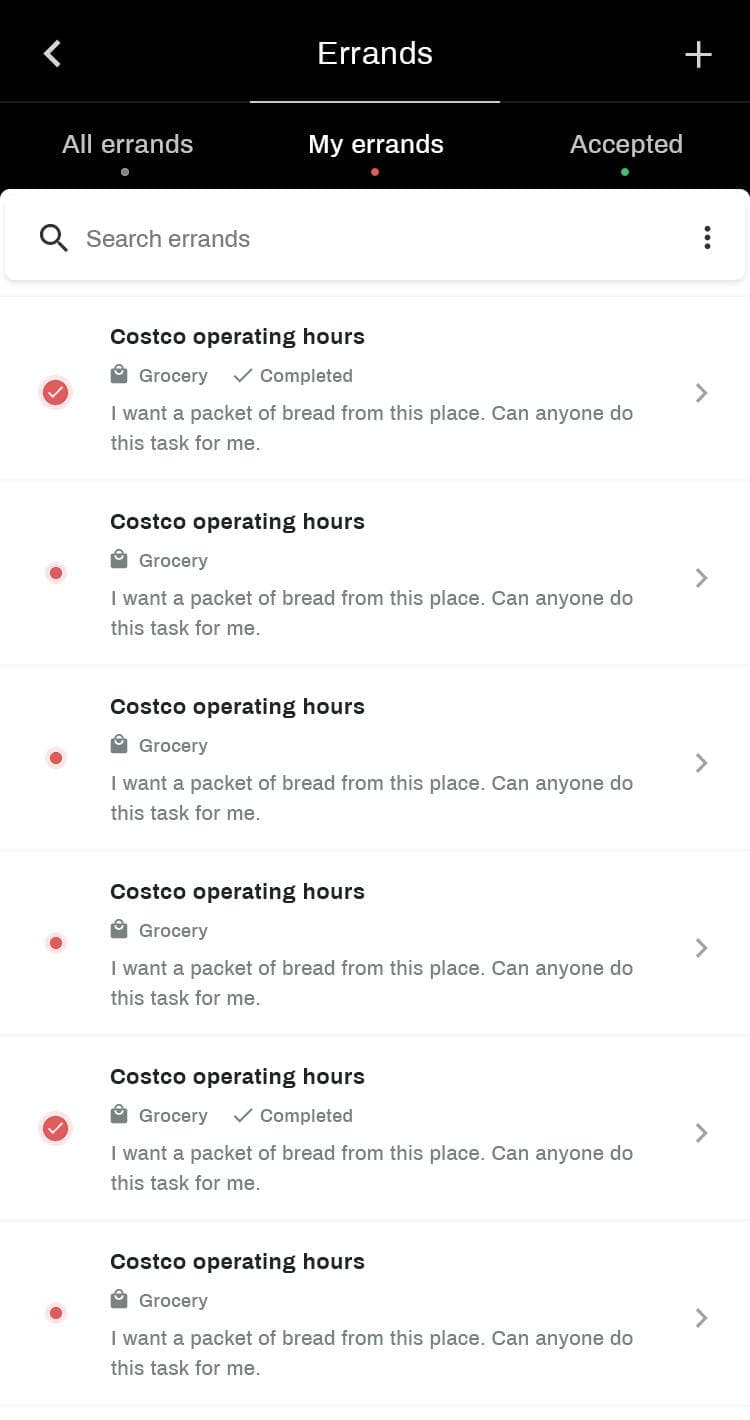
Task: Click into the Search errands field
Action: [x=380, y=239]
